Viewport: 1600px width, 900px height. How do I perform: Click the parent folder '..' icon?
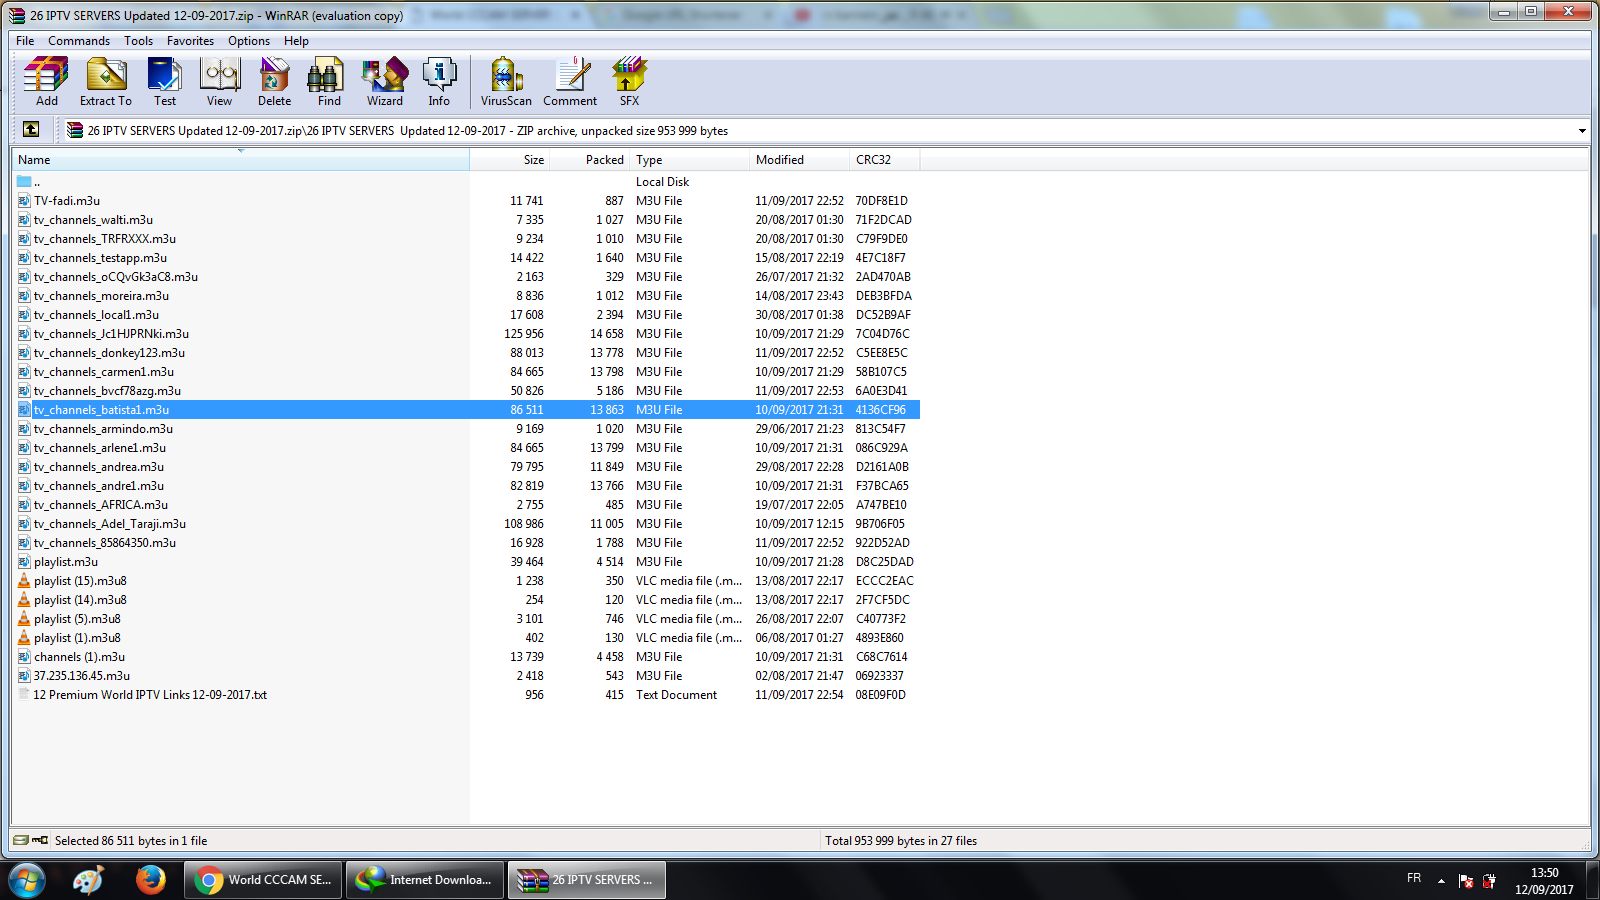click(x=24, y=182)
